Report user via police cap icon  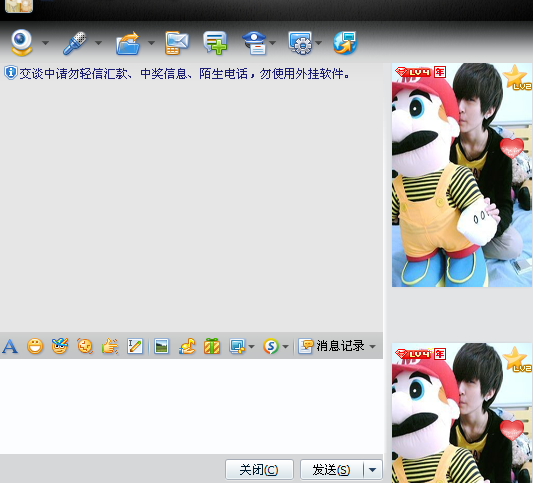tap(255, 43)
